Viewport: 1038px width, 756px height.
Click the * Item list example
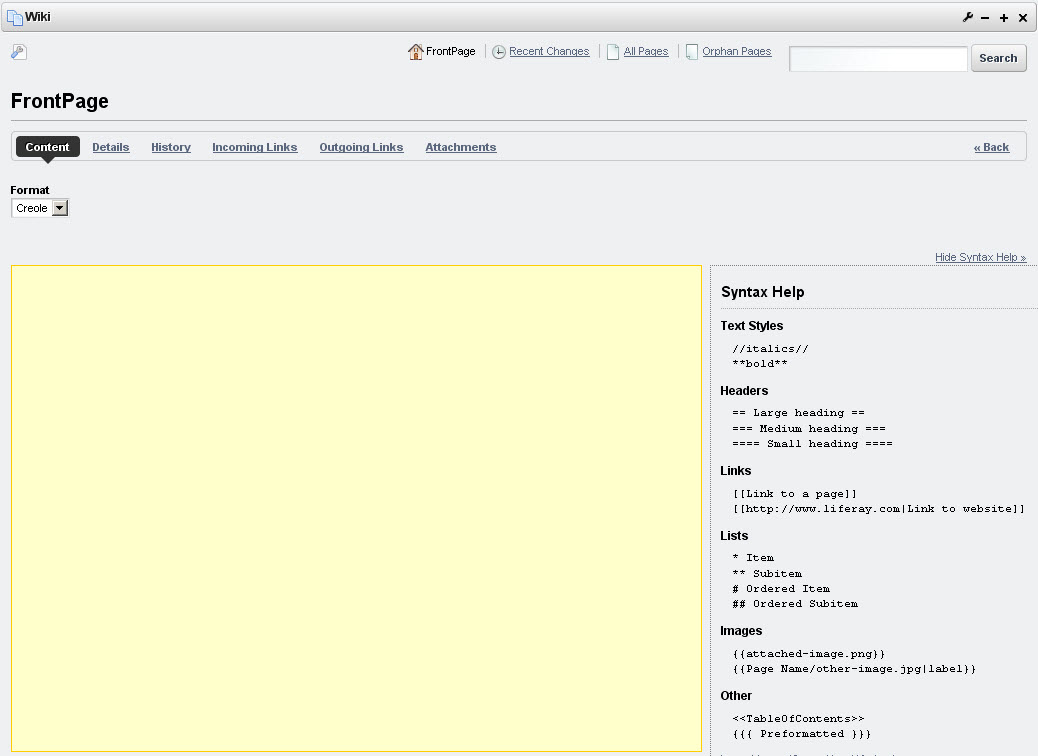pyautogui.click(x=753, y=557)
